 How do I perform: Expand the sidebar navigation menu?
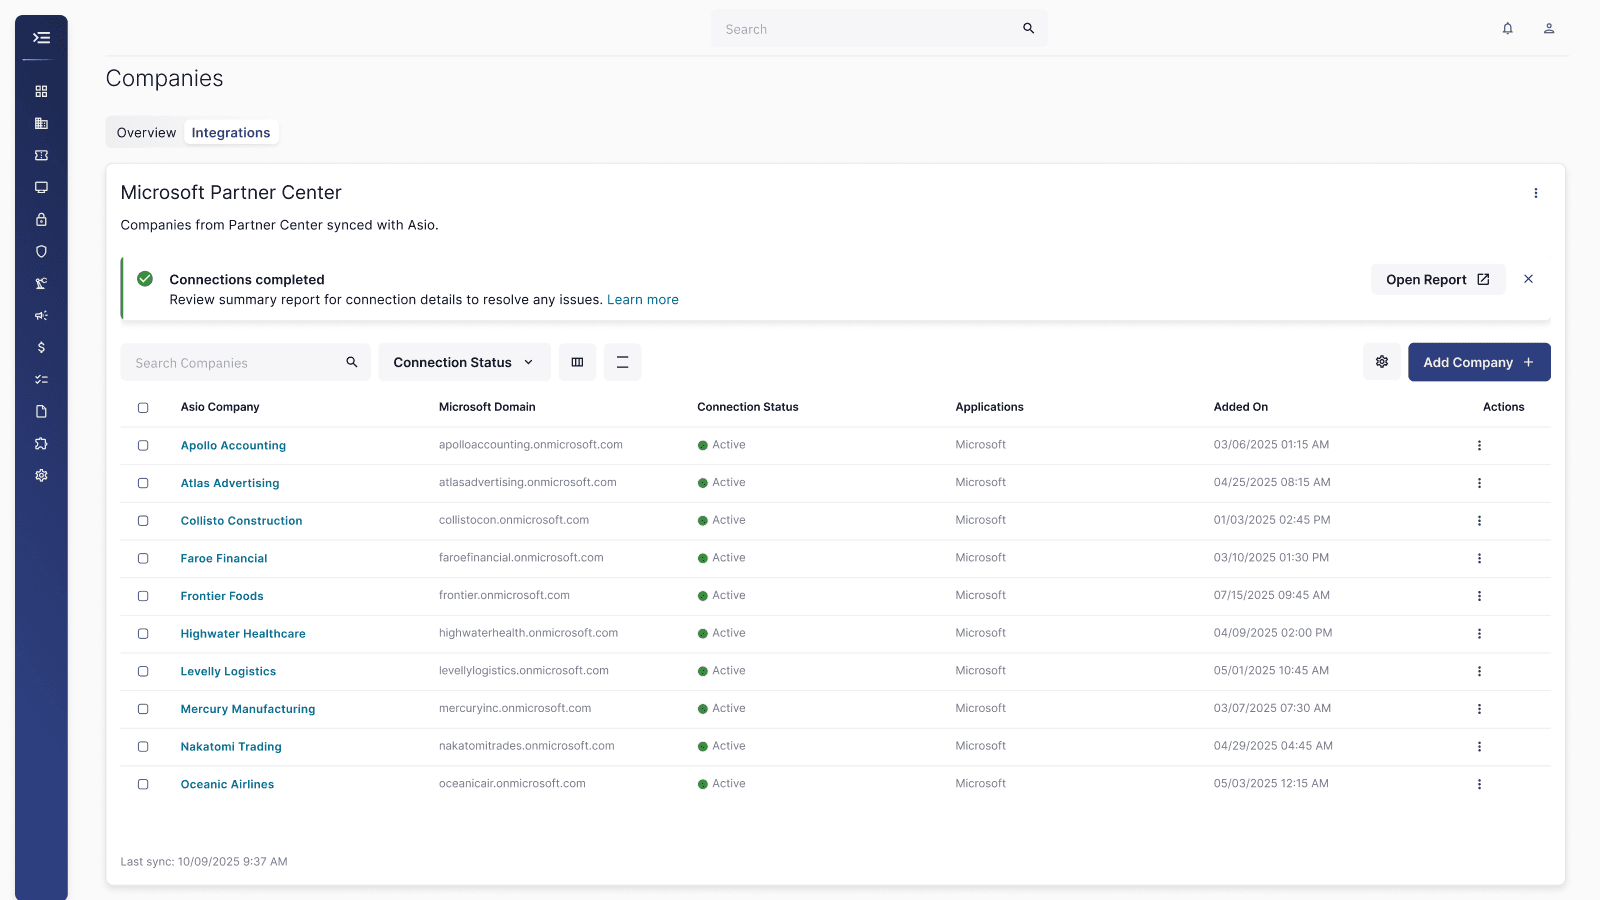(x=41, y=38)
